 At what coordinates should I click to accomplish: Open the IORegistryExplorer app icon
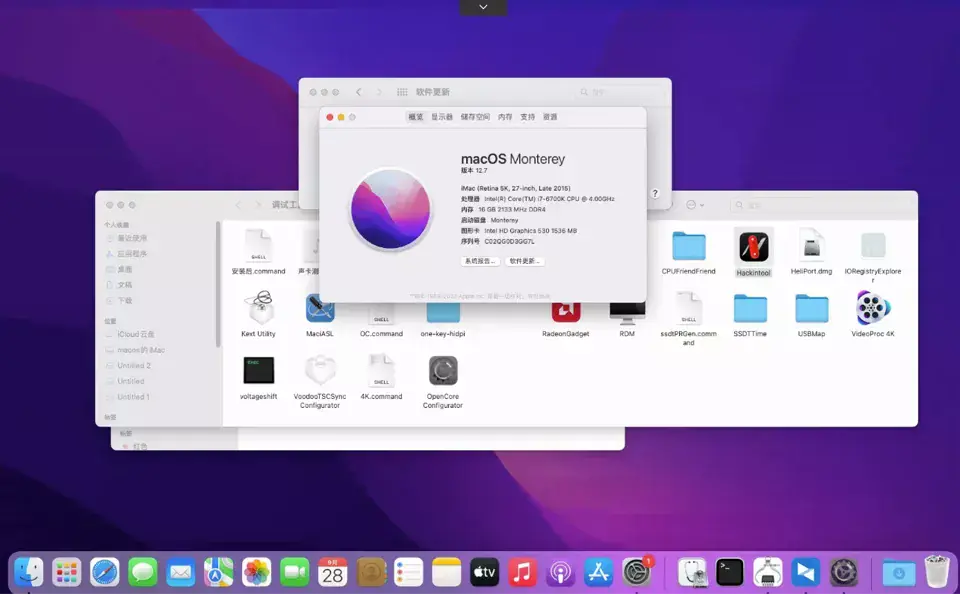[x=872, y=246]
